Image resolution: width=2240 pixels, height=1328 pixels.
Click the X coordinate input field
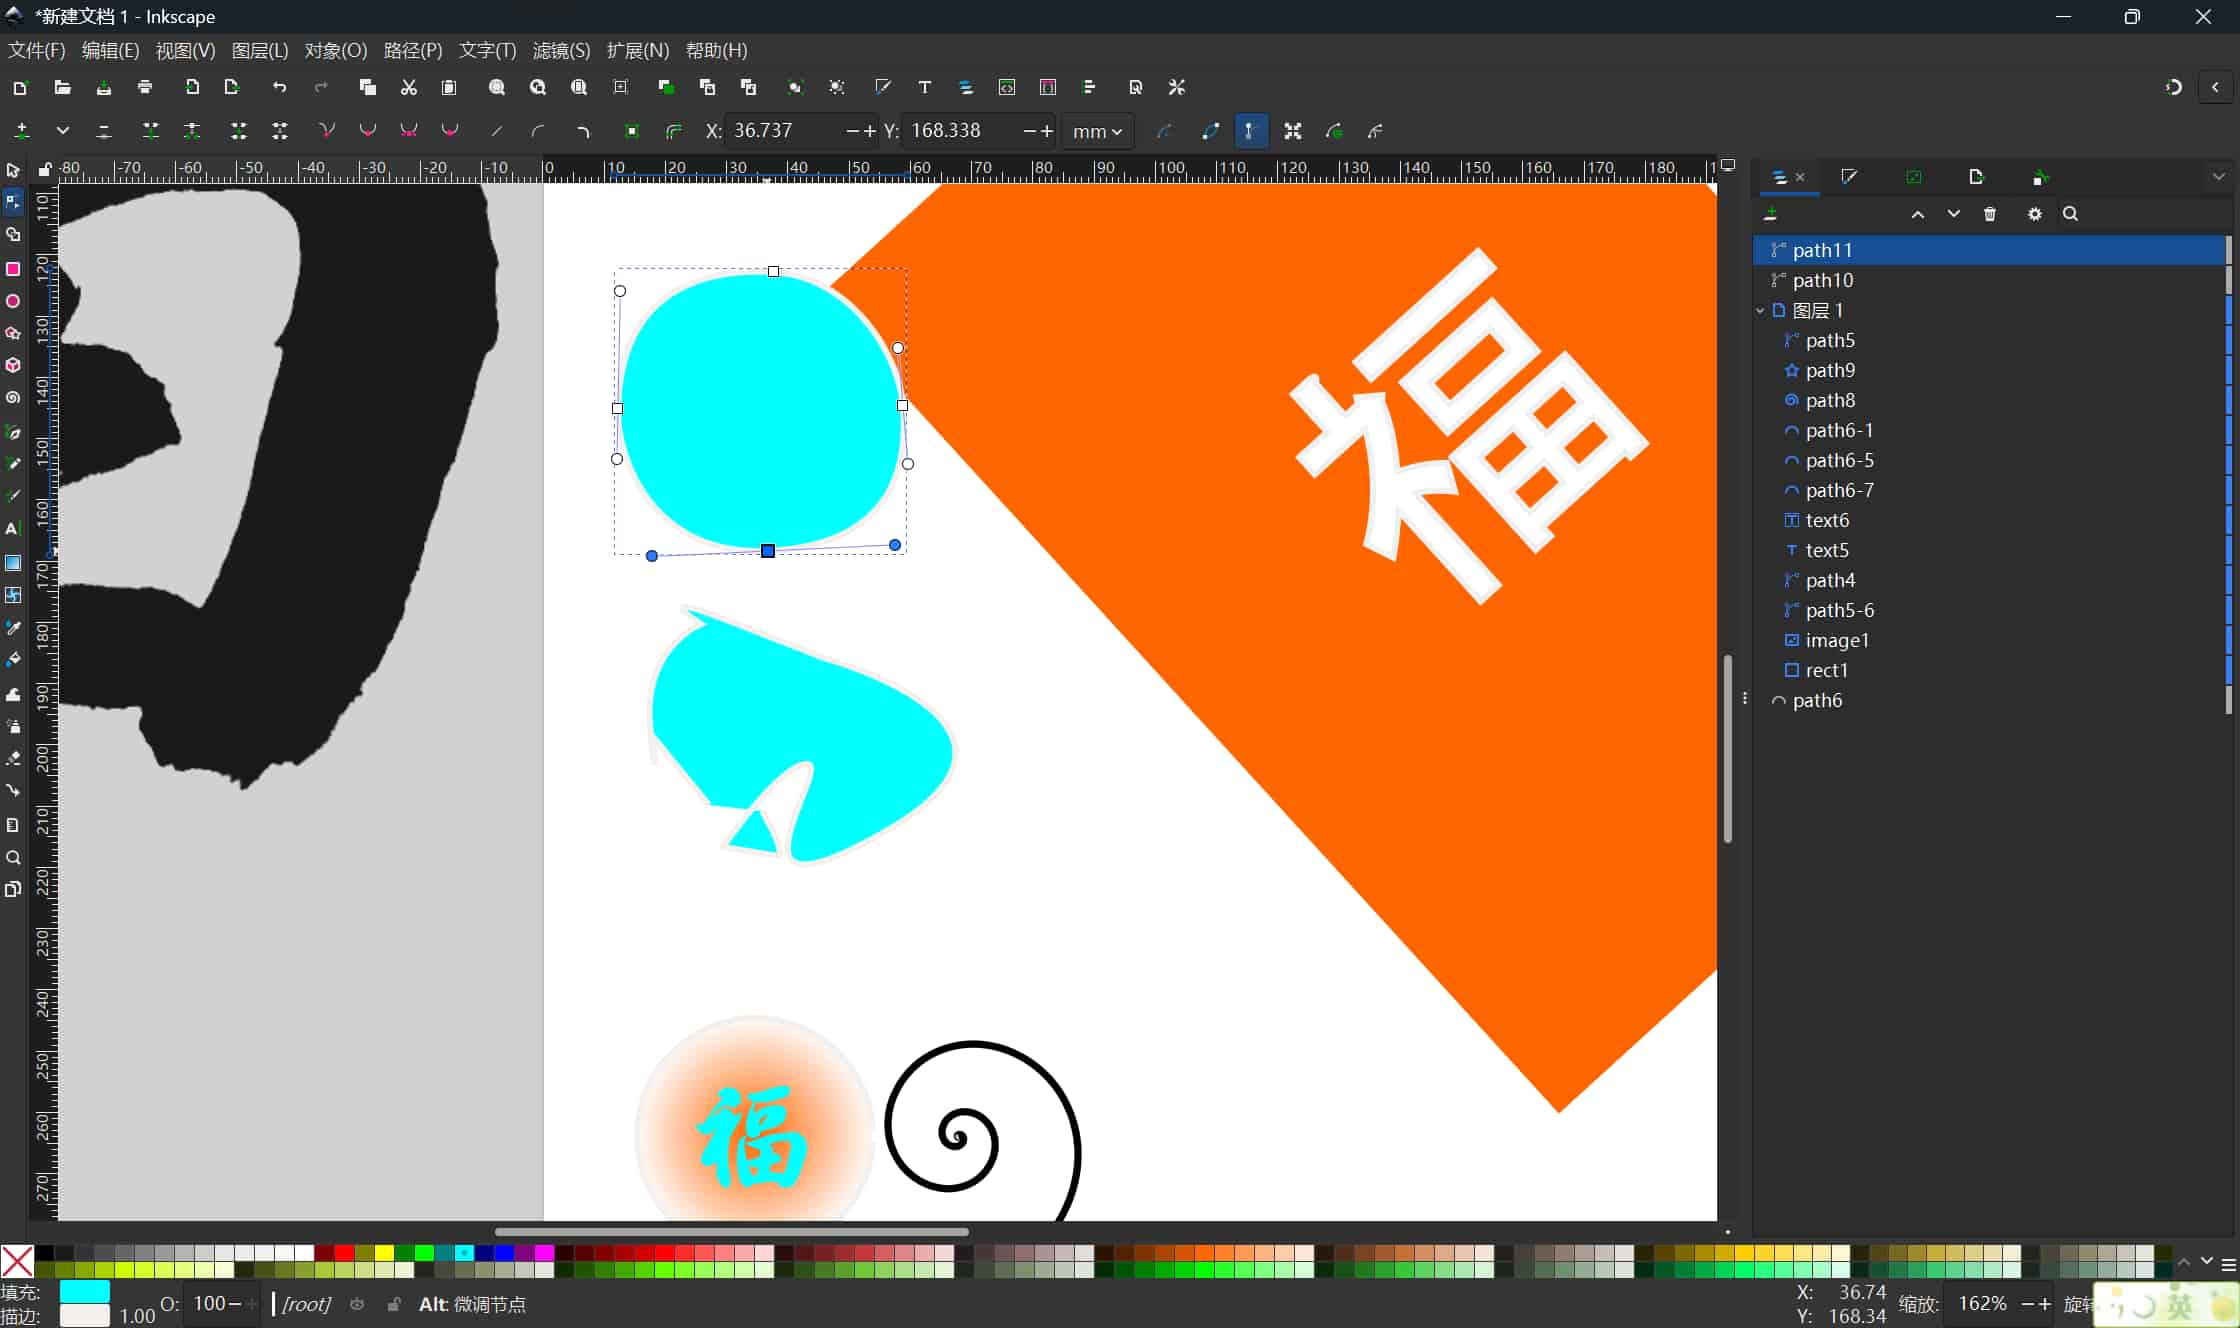click(782, 131)
